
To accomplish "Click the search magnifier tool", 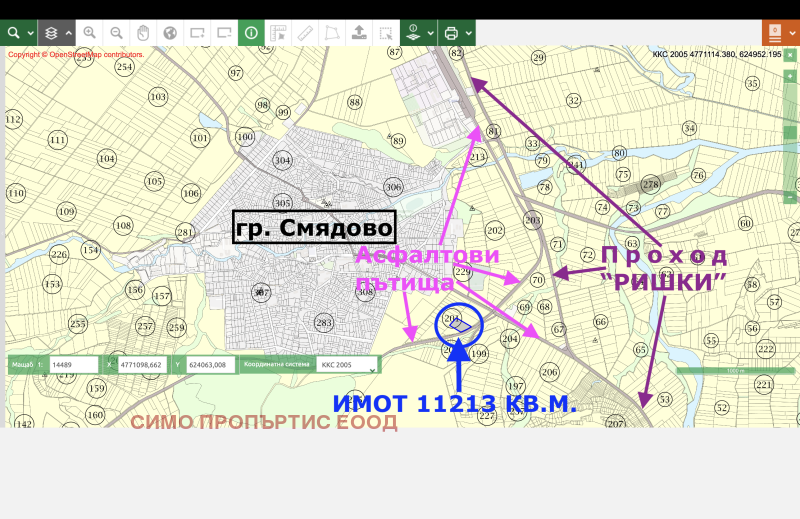I will (14, 32).
